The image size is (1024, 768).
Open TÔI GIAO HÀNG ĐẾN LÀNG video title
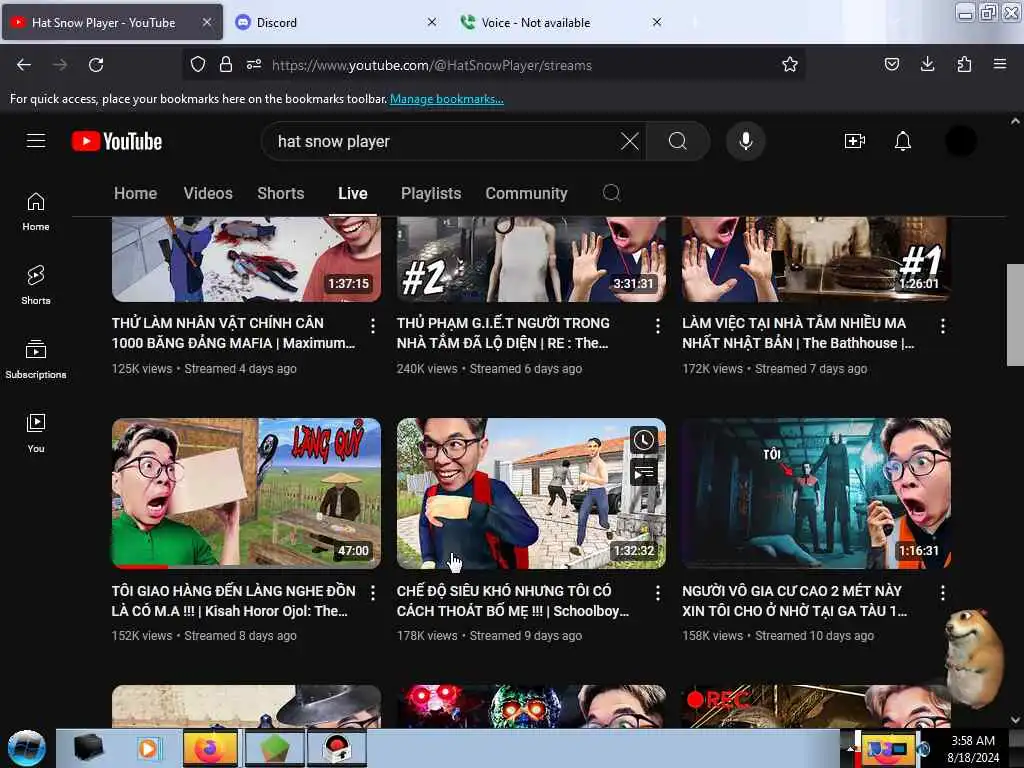click(233, 600)
